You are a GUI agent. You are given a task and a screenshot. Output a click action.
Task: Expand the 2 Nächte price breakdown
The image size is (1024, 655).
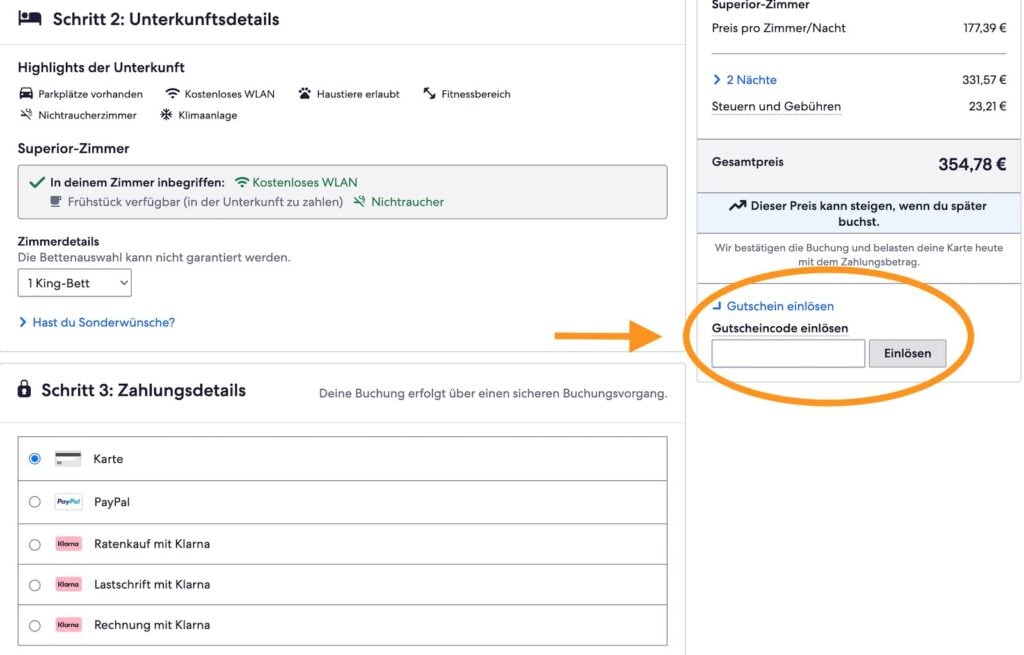click(x=747, y=79)
